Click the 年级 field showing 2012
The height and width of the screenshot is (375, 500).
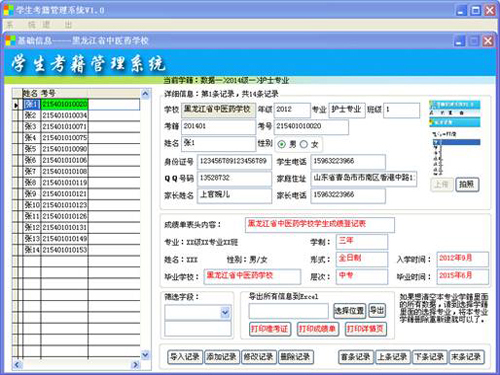(x=292, y=110)
